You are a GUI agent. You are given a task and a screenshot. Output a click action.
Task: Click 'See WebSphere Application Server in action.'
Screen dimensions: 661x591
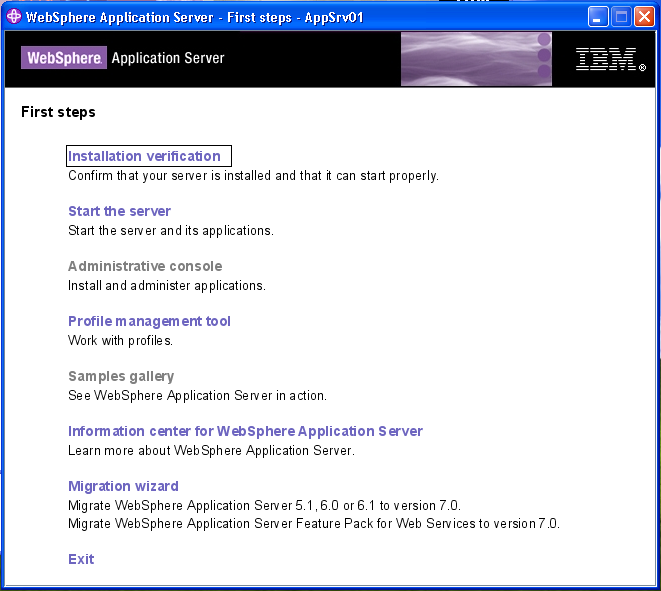(x=197, y=396)
